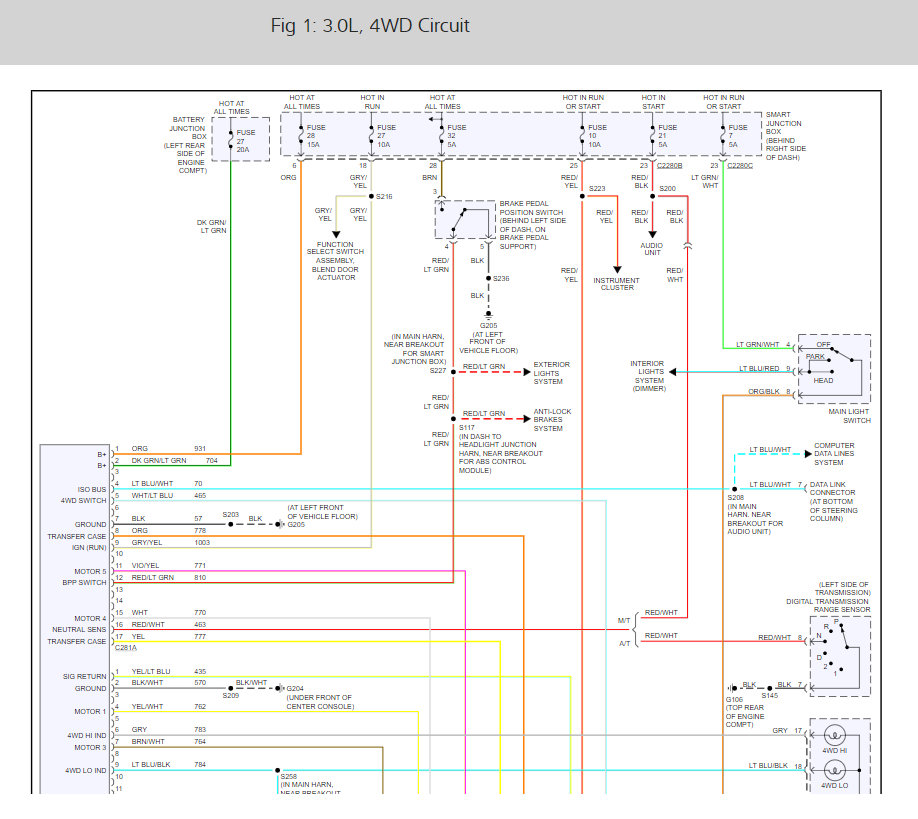Click the brake pedal position switch symbol
Screen dimensions: 918x819
coord(465,220)
